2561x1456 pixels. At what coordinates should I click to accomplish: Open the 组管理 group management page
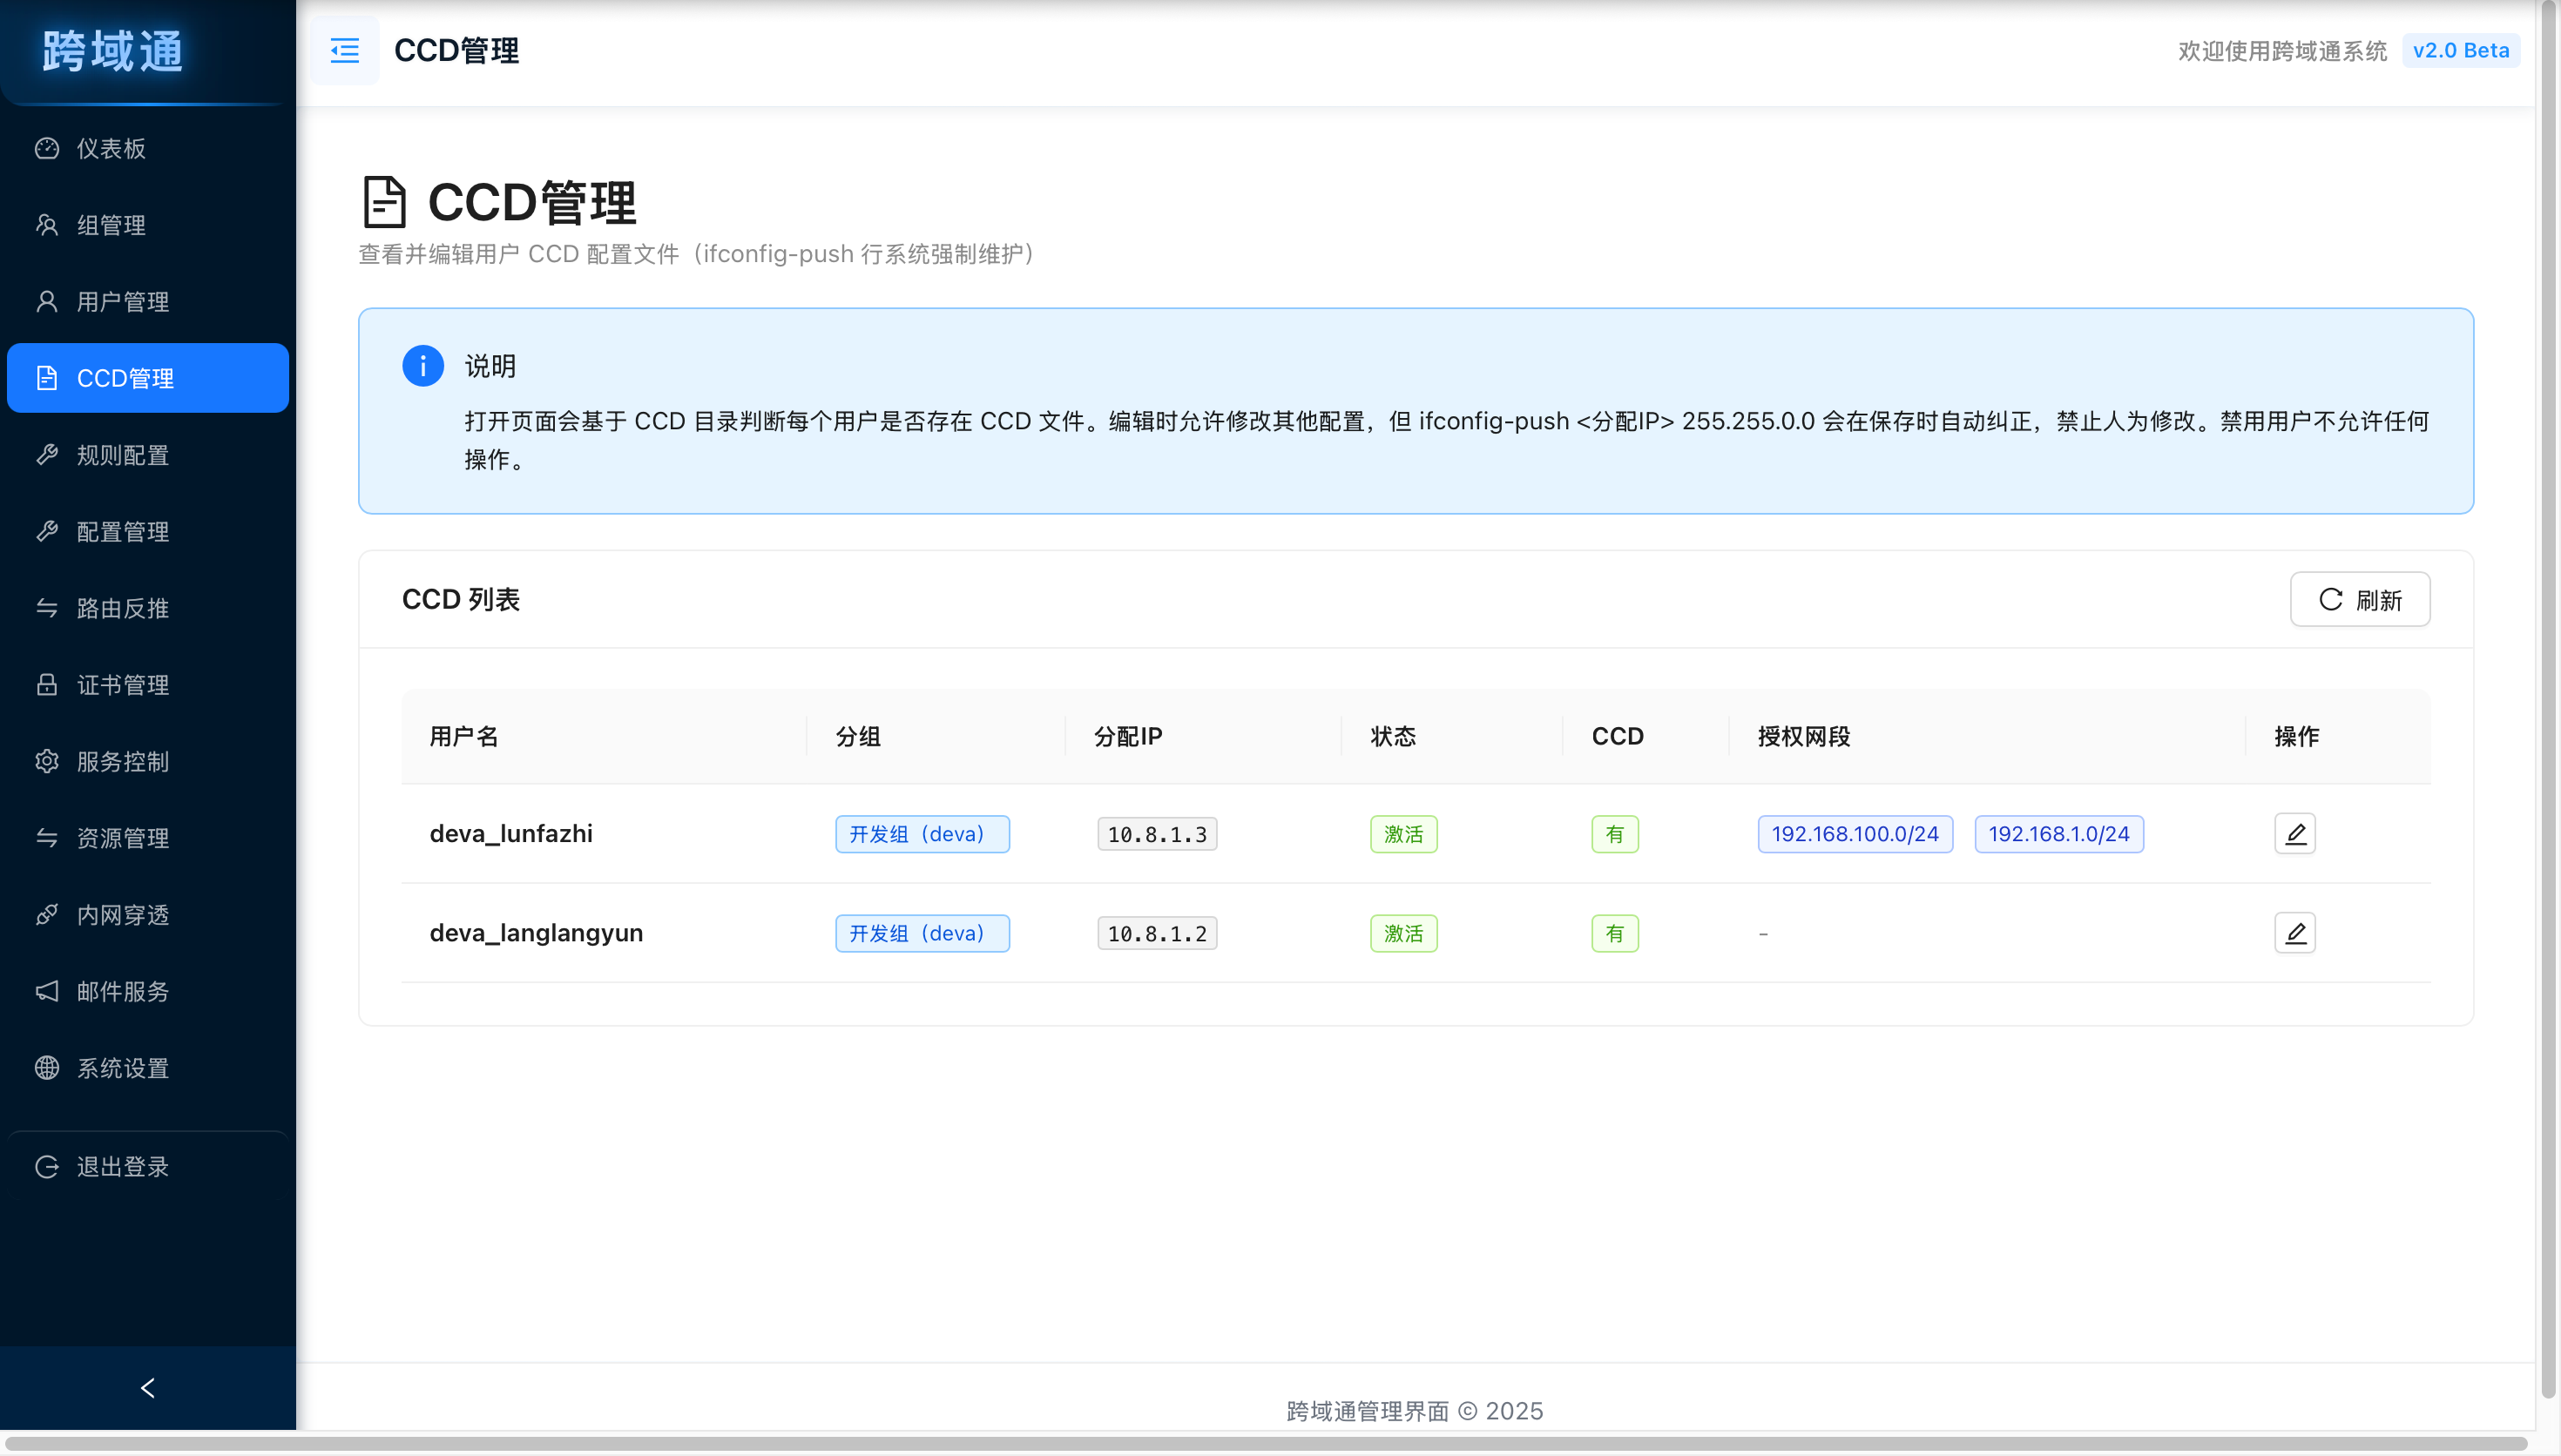click(110, 225)
